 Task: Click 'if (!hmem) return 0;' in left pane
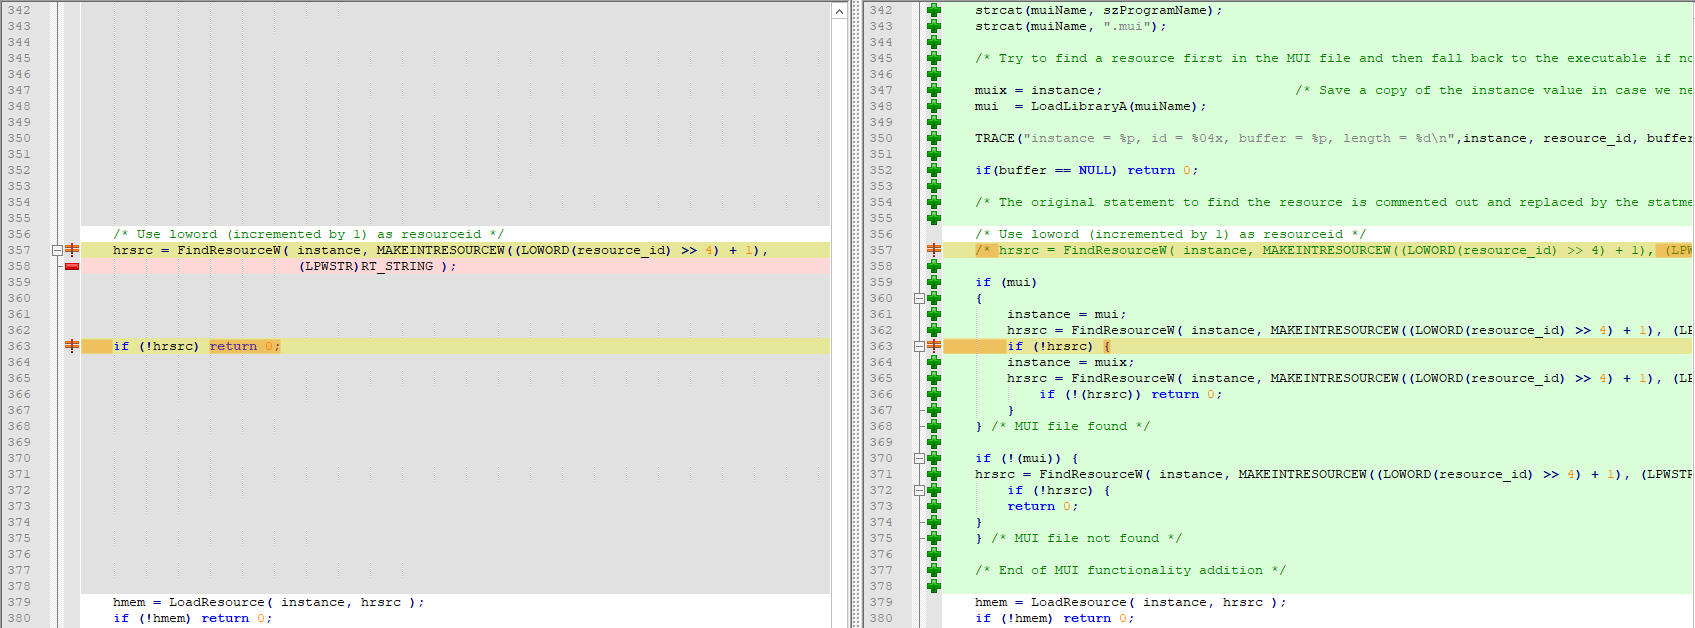[192, 618]
